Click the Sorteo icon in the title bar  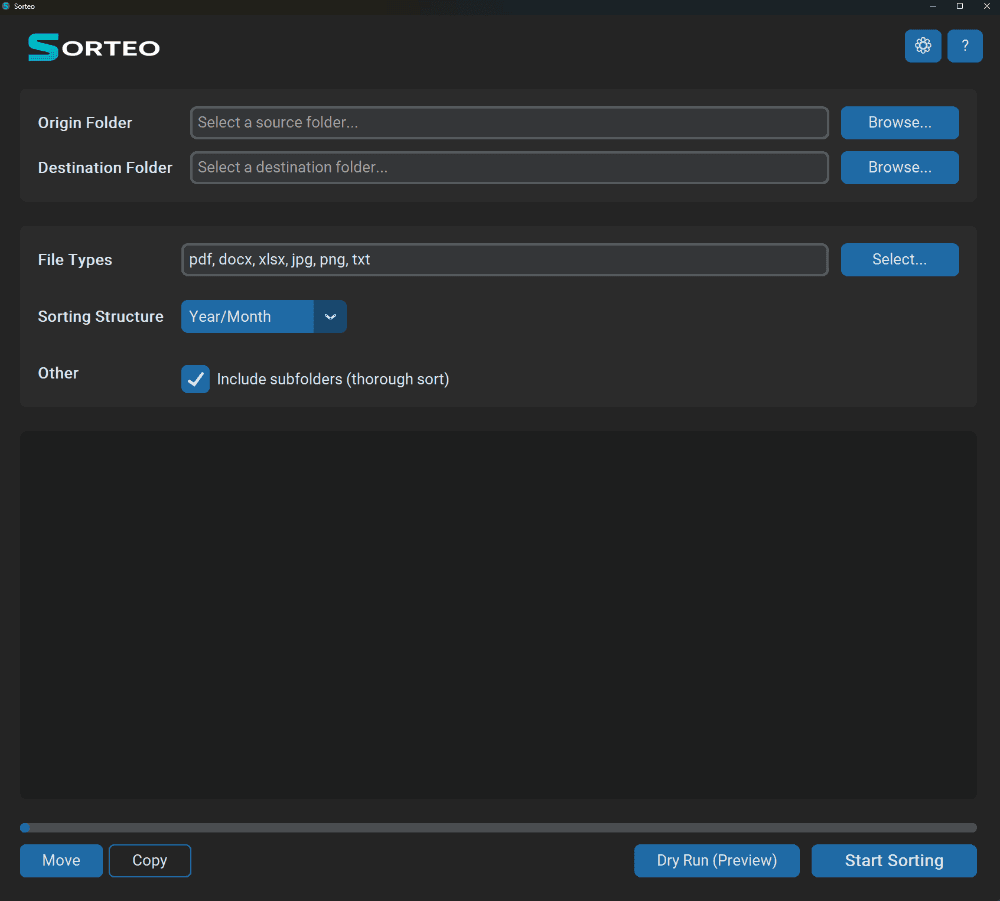9,6
